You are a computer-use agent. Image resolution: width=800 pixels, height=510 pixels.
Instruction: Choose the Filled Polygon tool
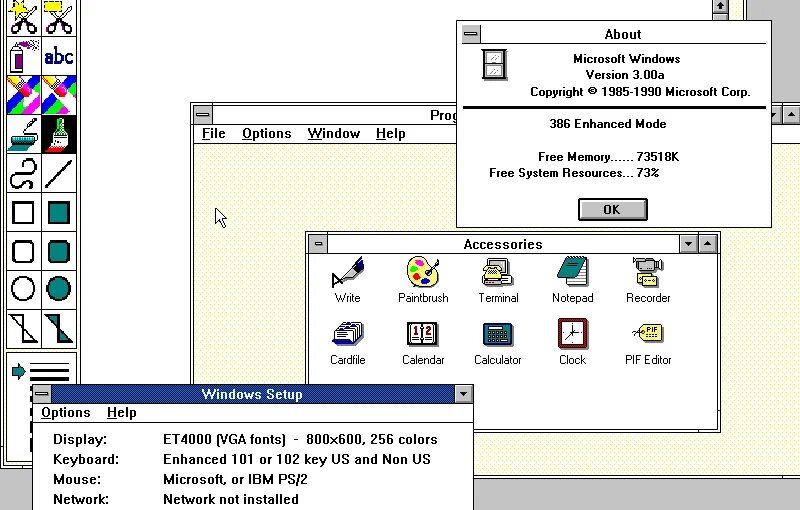[x=59, y=328]
